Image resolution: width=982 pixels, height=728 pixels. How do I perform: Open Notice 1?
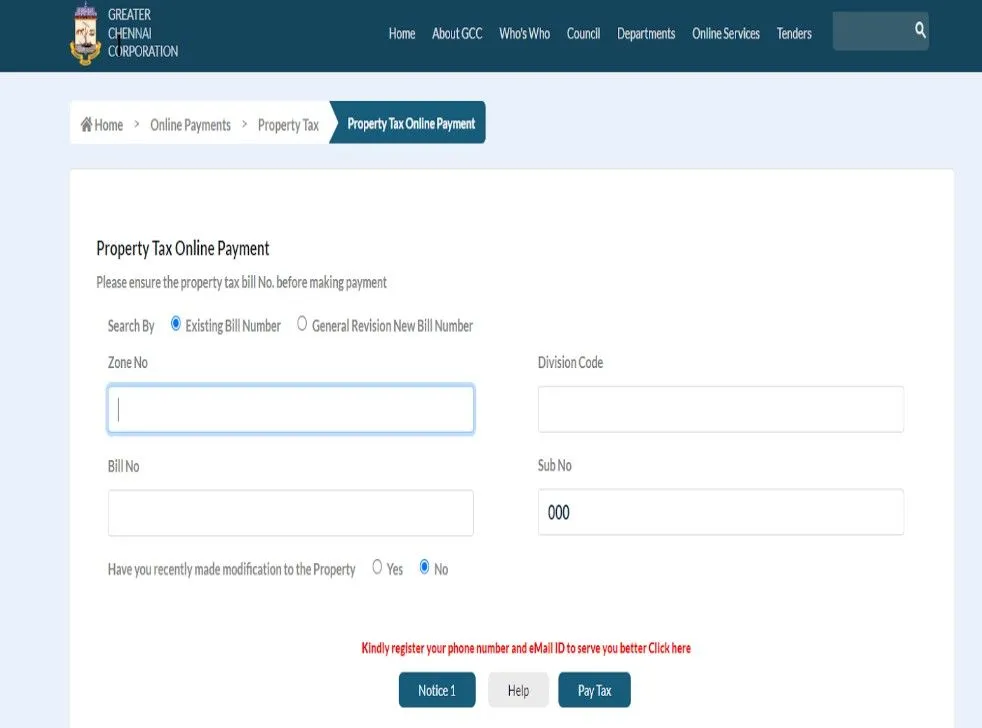coord(437,690)
